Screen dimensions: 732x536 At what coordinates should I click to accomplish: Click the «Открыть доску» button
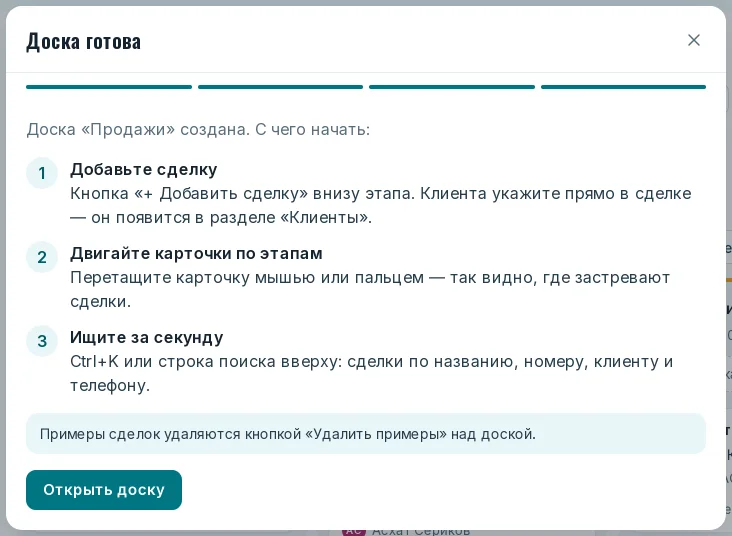click(x=104, y=490)
